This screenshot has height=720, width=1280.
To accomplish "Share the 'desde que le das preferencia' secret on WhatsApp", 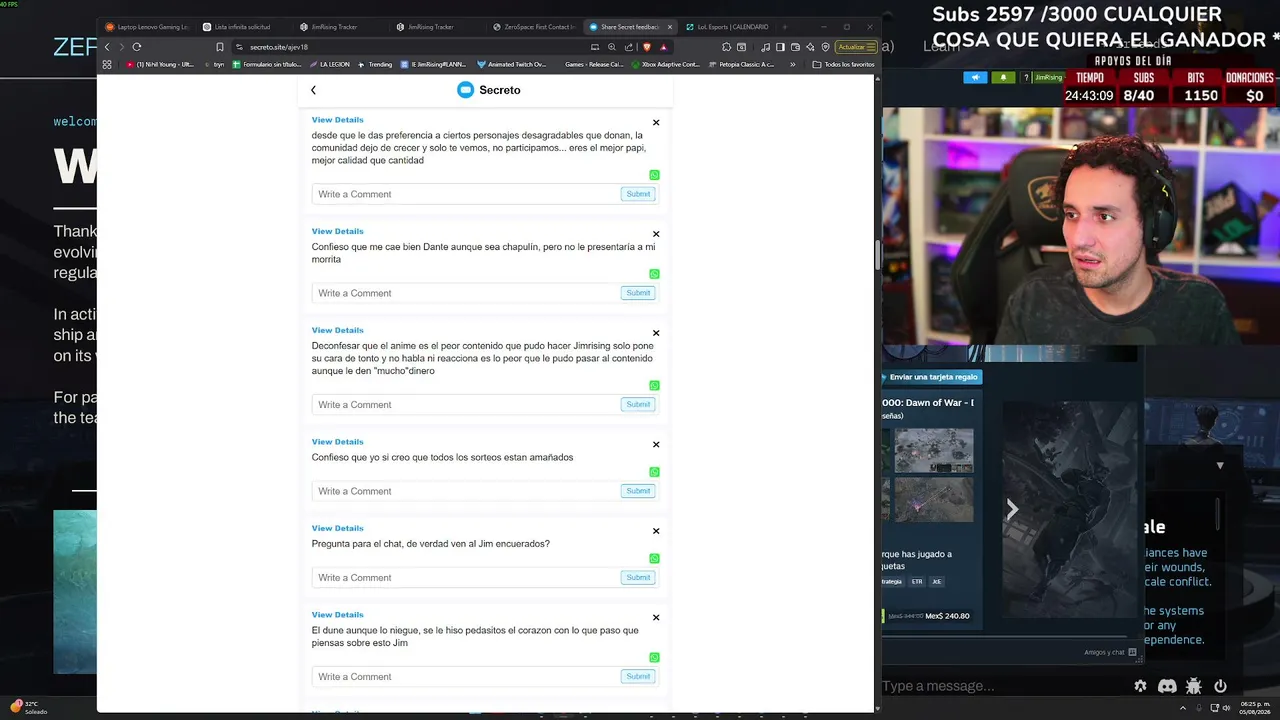I will (654, 175).
